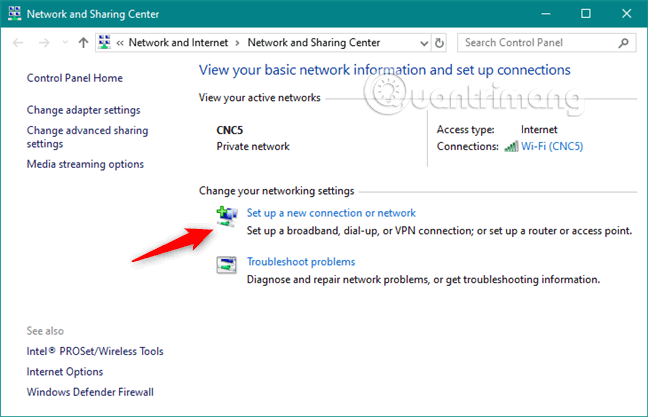Open Set up a new connection or network
648x417 pixels.
331,213
